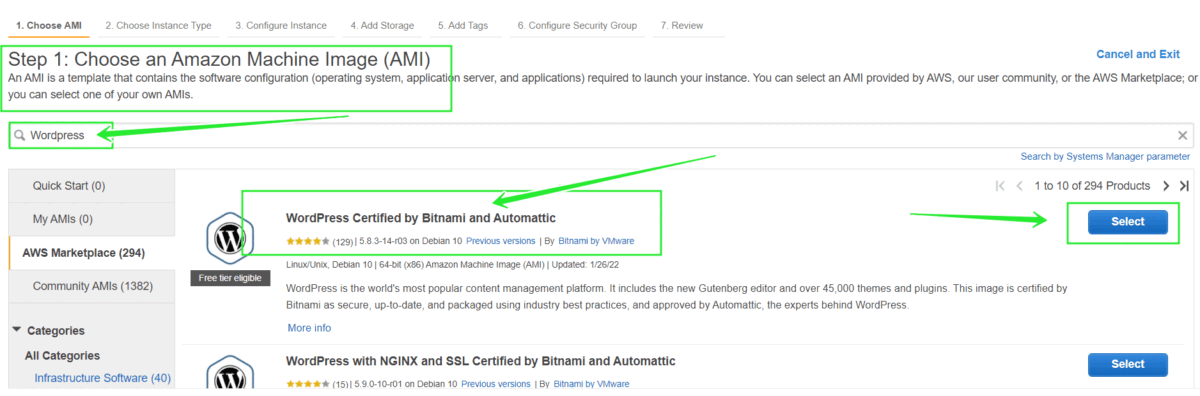1200x396 pixels.
Task: Jump to first page of products
Action: 1000,186
